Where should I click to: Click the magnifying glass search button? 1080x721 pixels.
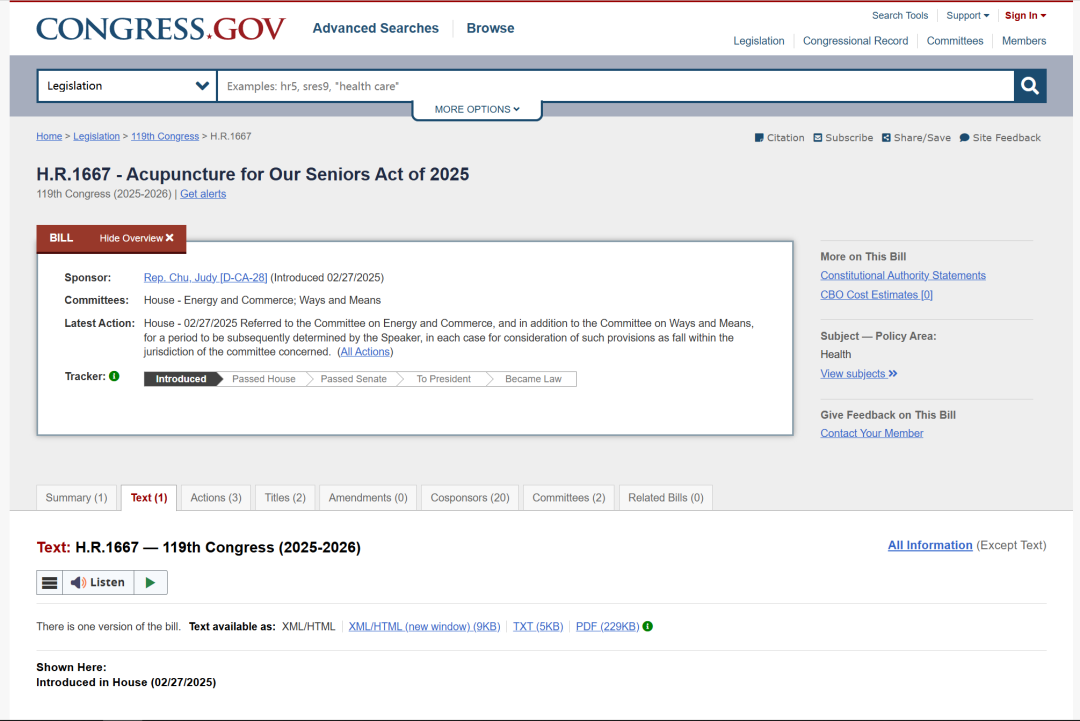pos(1030,86)
